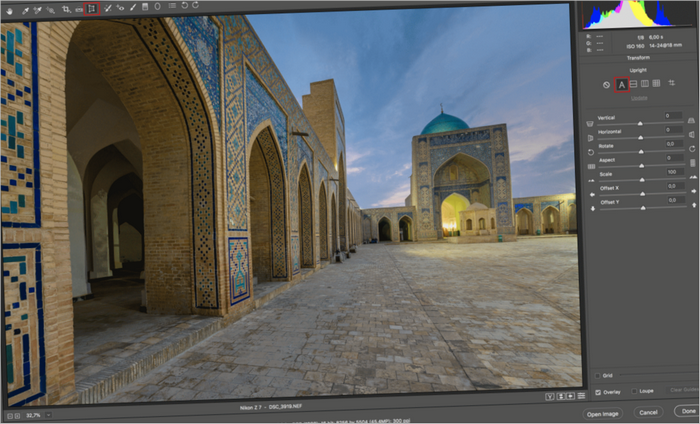The height and width of the screenshot is (424, 700).
Task: Click the right Vertical perspective icon
Action: (692, 120)
